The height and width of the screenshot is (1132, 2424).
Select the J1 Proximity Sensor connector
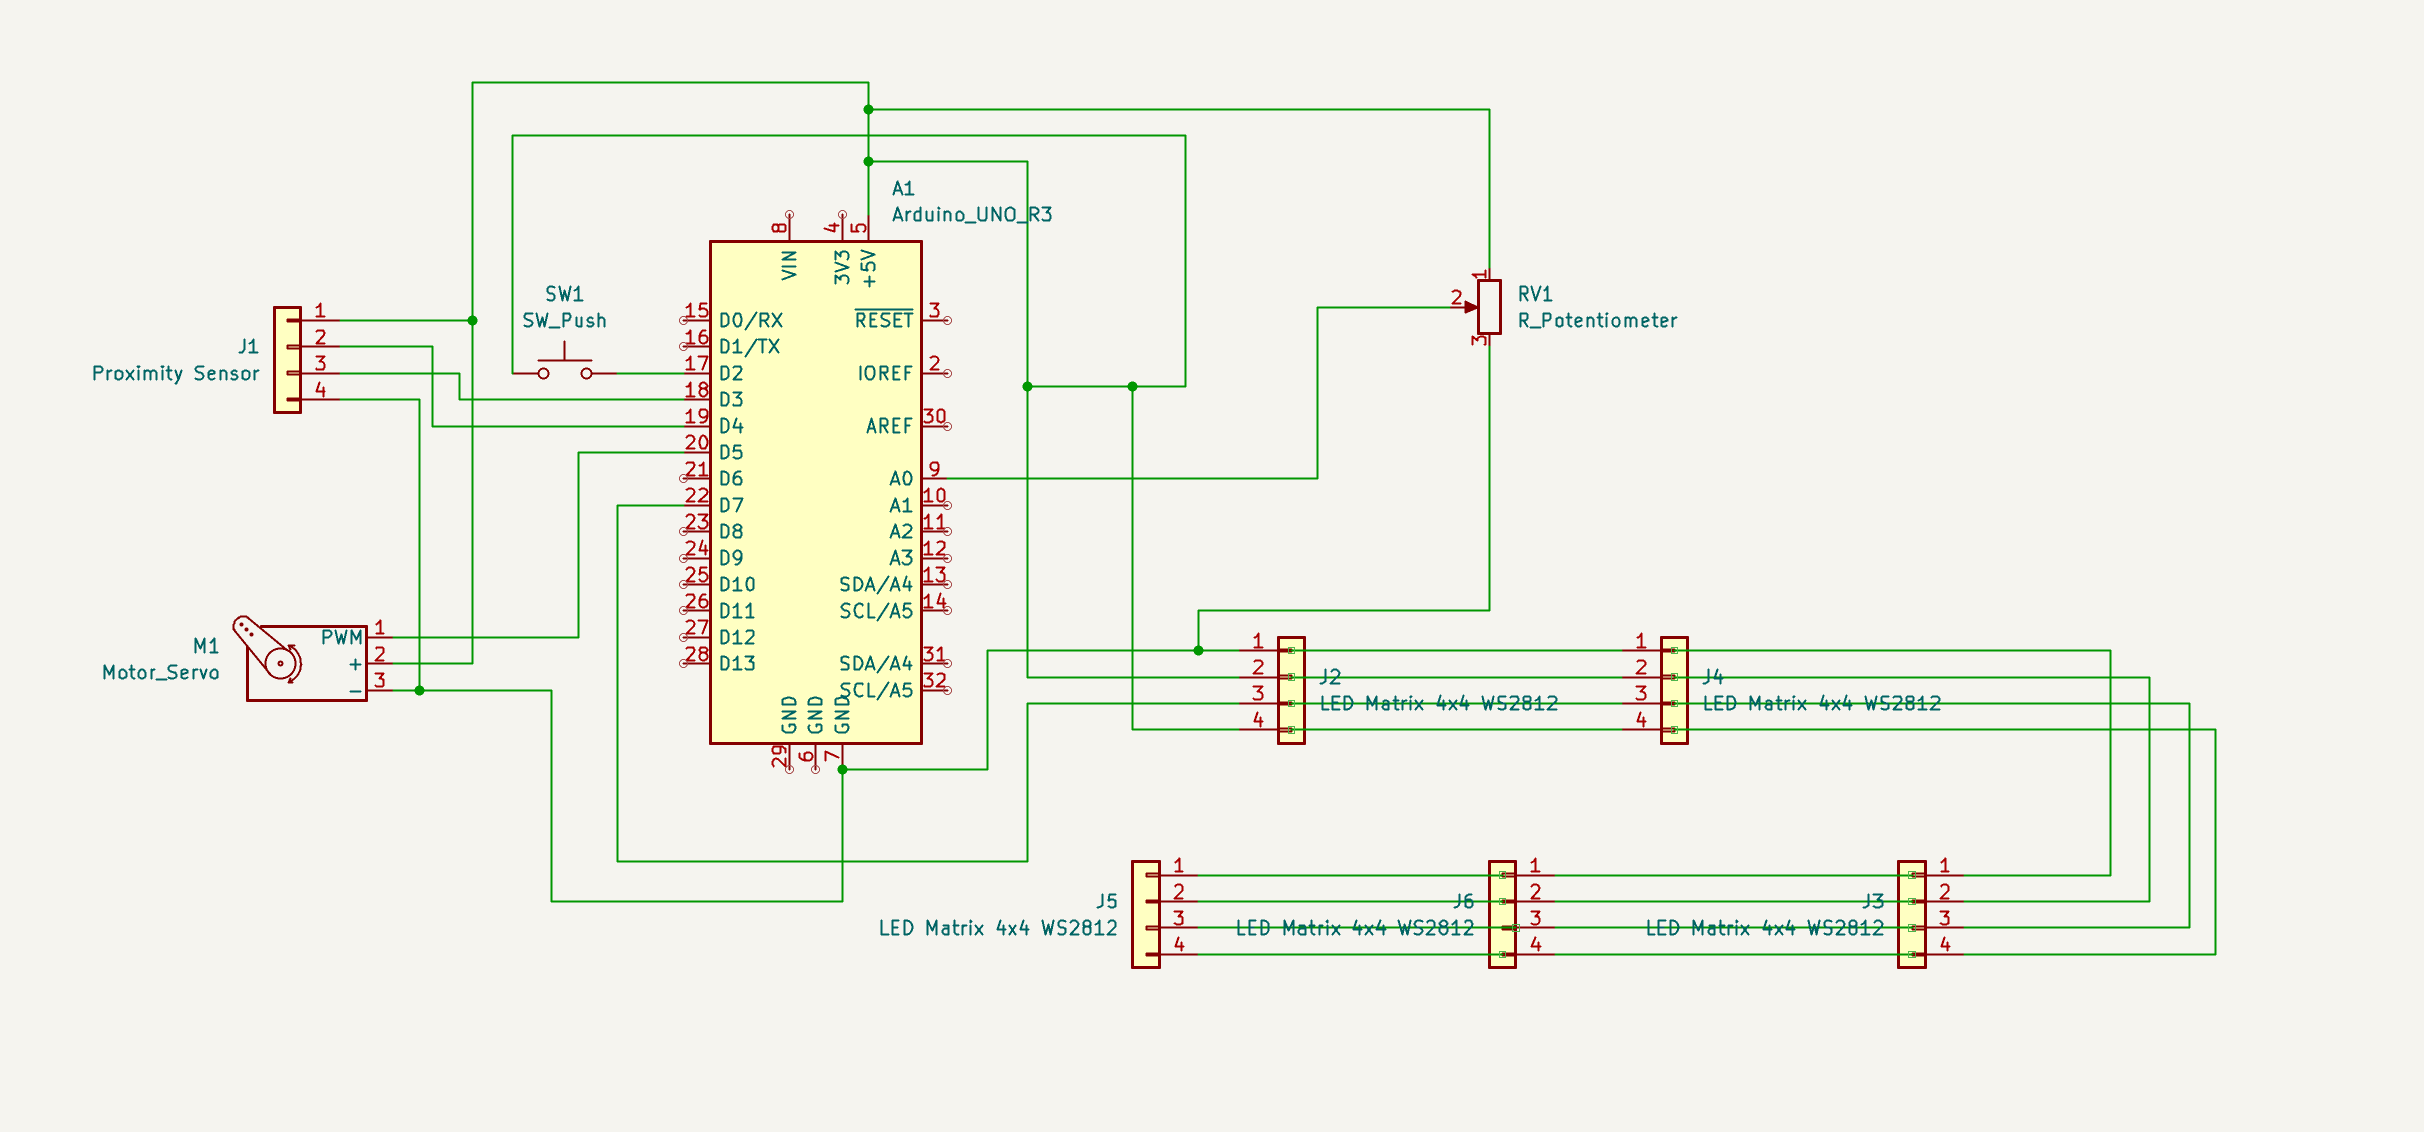tap(287, 360)
